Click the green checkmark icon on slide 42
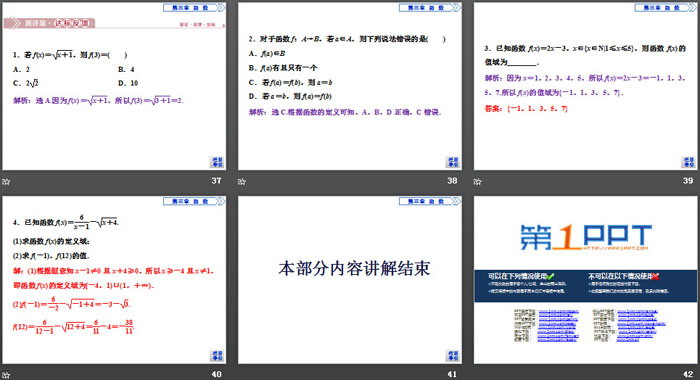This screenshot has width=700, height=380. 550,276
